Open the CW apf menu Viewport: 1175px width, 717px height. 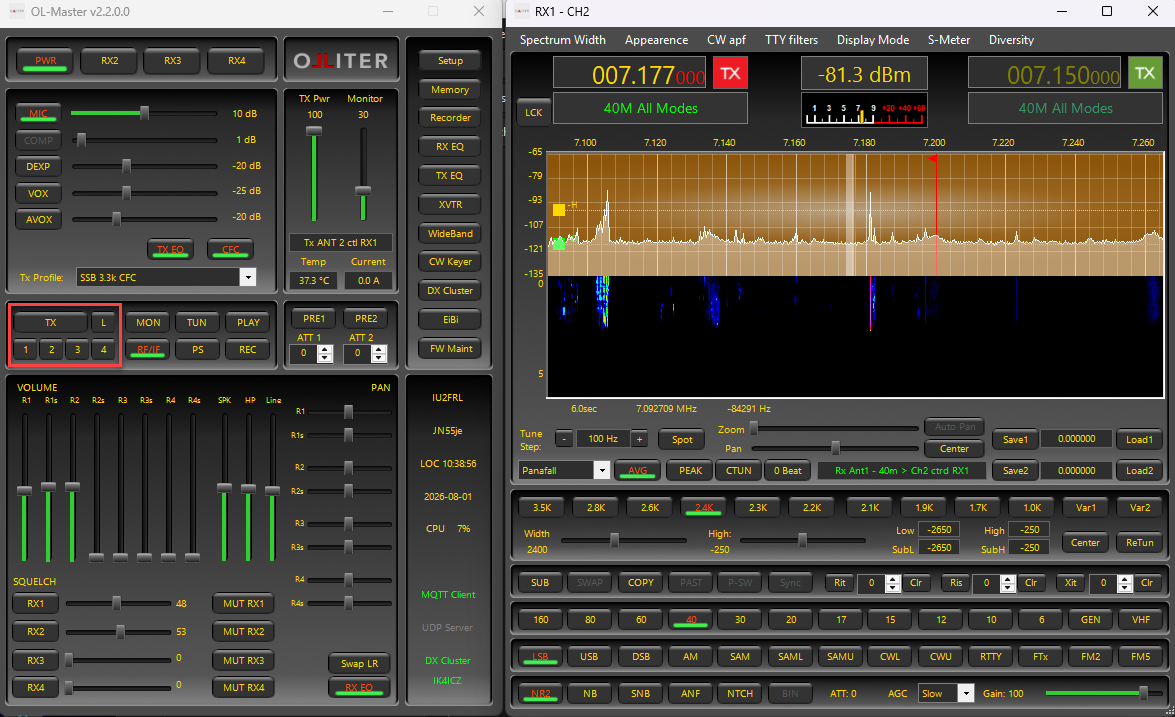pyautogui.click(x=726, y=40)
